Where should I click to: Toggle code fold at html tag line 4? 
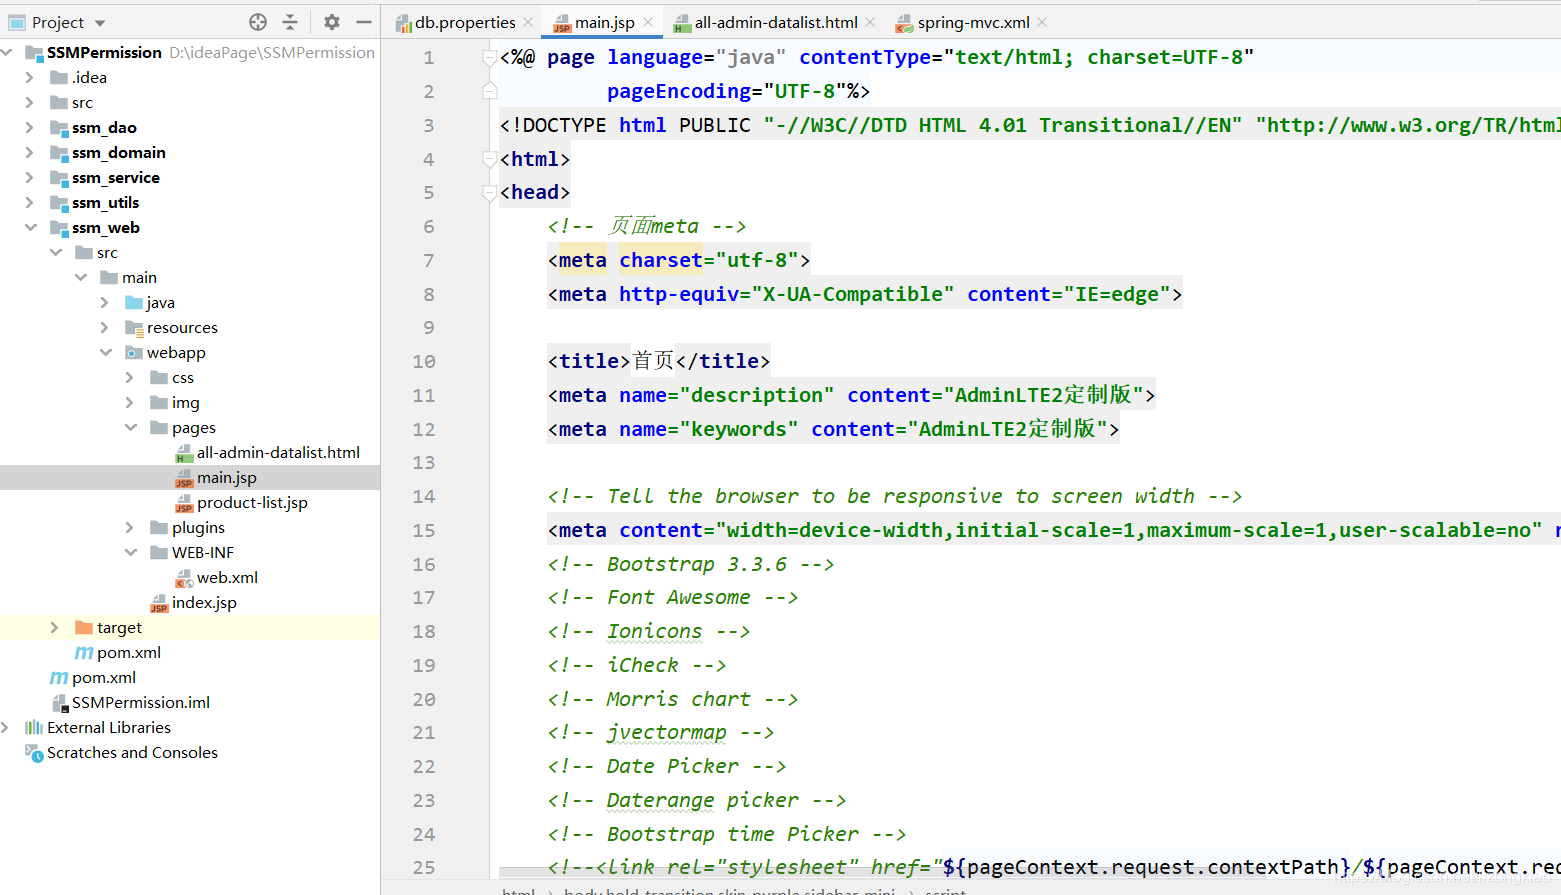pos(490,159)
